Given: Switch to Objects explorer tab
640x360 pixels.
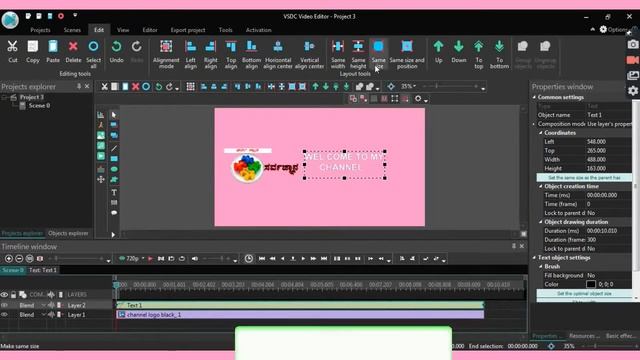Looking at the screenshot, I should [68, 233].
